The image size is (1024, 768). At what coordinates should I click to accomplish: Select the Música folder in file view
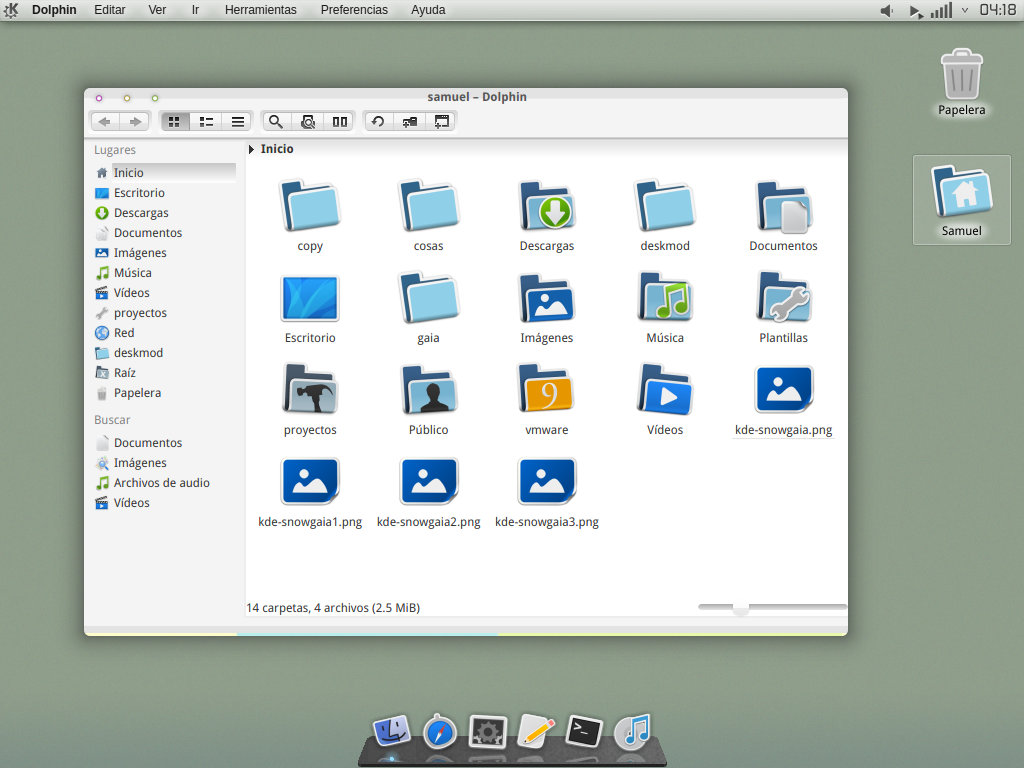click(665, 298)
